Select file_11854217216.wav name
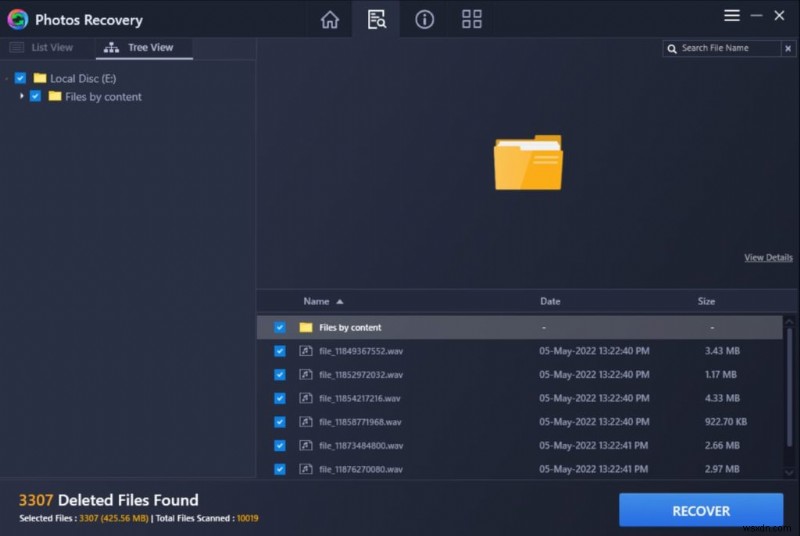800x536 pixels. coord(360,398)
